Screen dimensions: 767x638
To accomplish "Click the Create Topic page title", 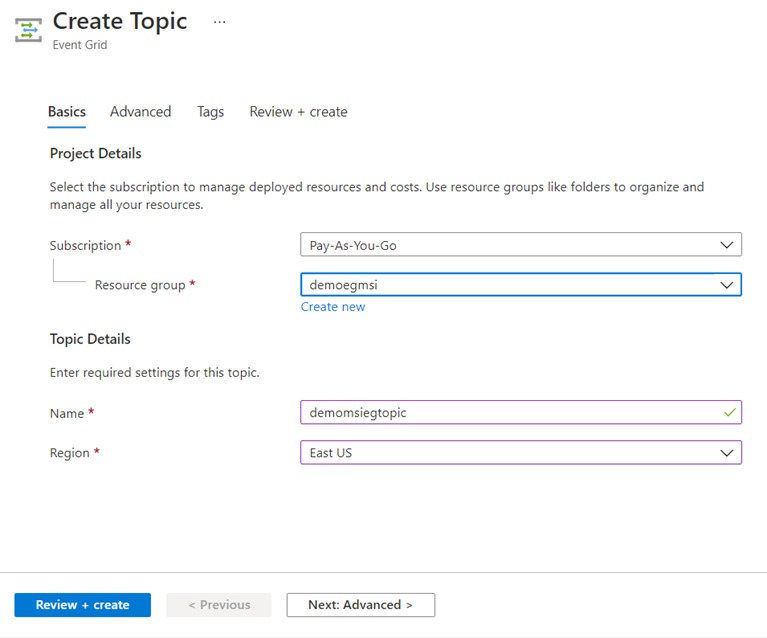I will tap(120, 21).
